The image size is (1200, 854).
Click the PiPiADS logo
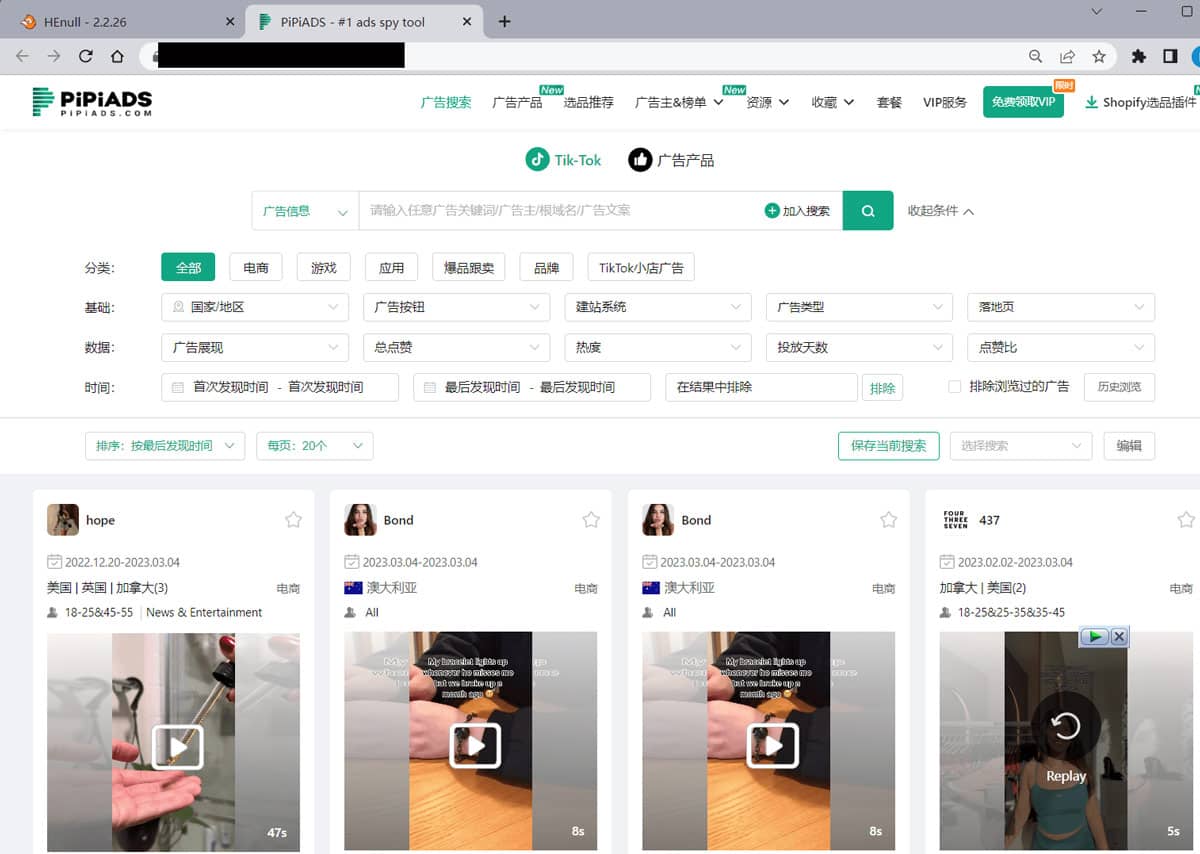point(92,101)
